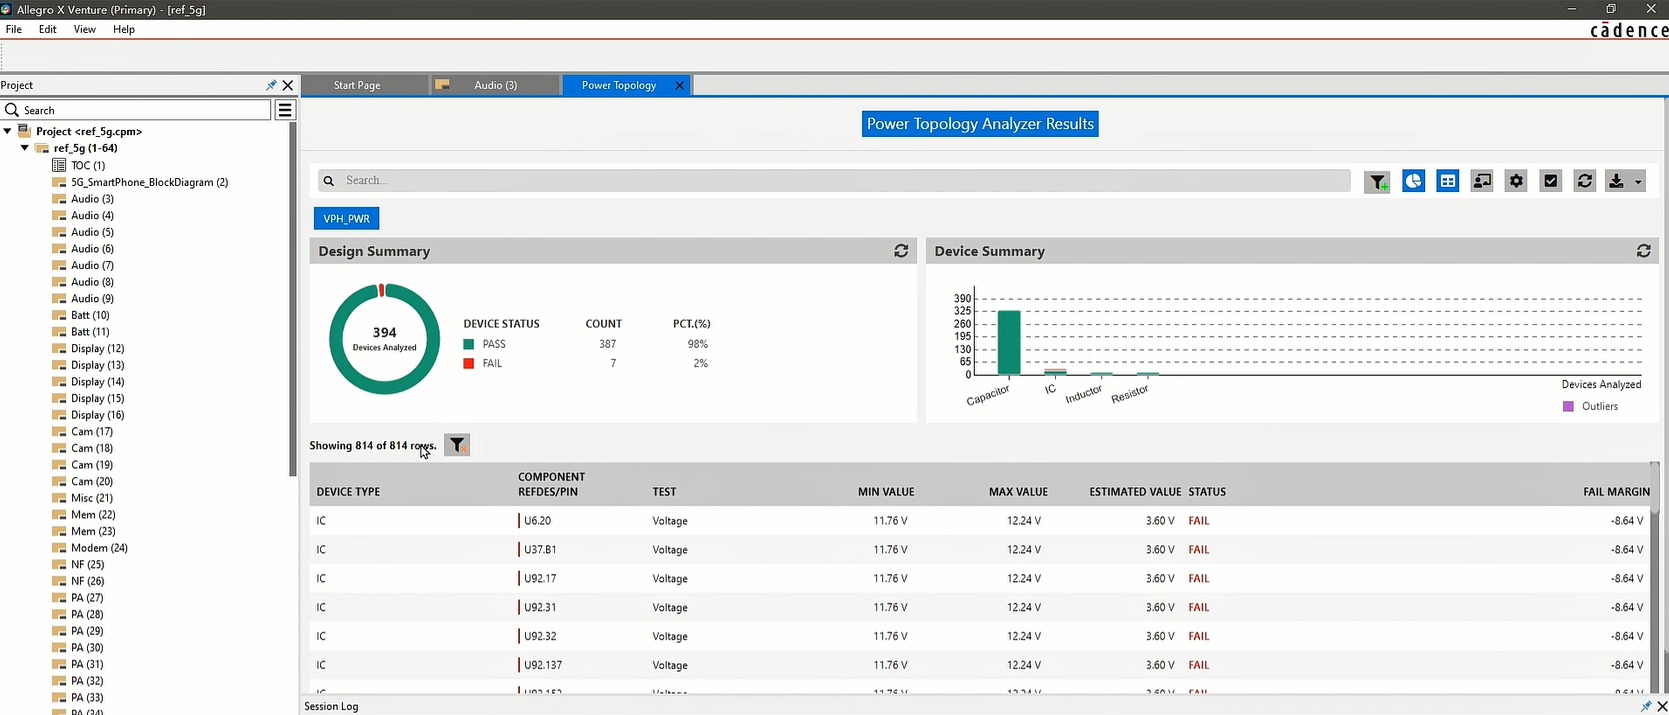This screenshot has width=1669, height=715.
Task: Switch to the Audio (3) tab
Action: tap(495, 85)
